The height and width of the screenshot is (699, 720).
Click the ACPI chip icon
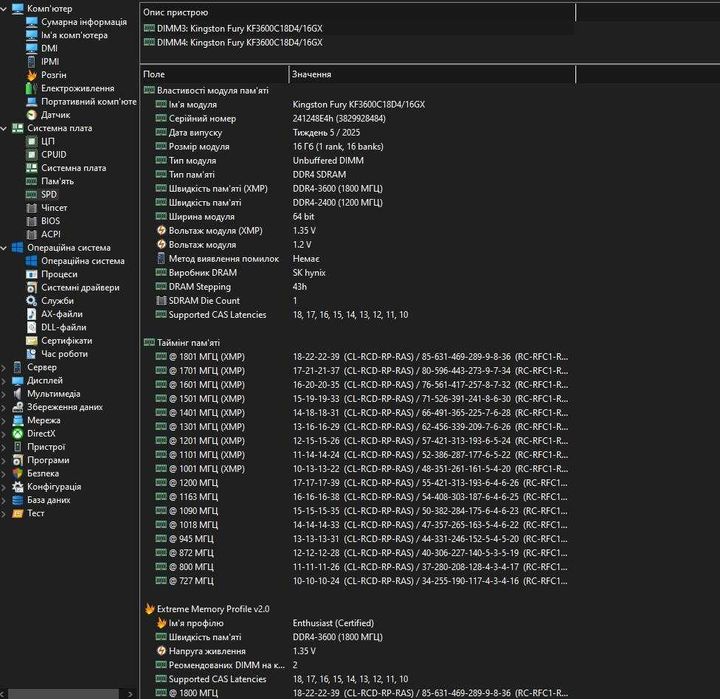tap(32, 235)
